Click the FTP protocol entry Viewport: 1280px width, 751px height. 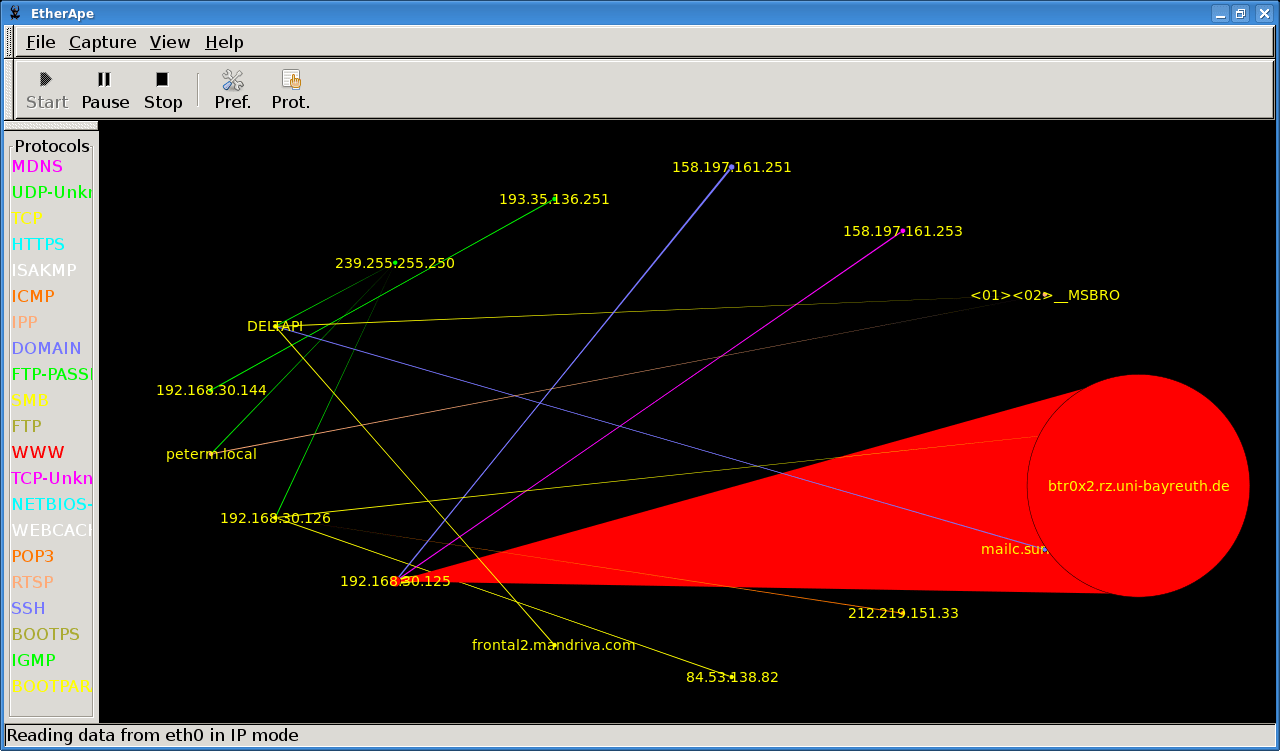[x=27, y=426]
